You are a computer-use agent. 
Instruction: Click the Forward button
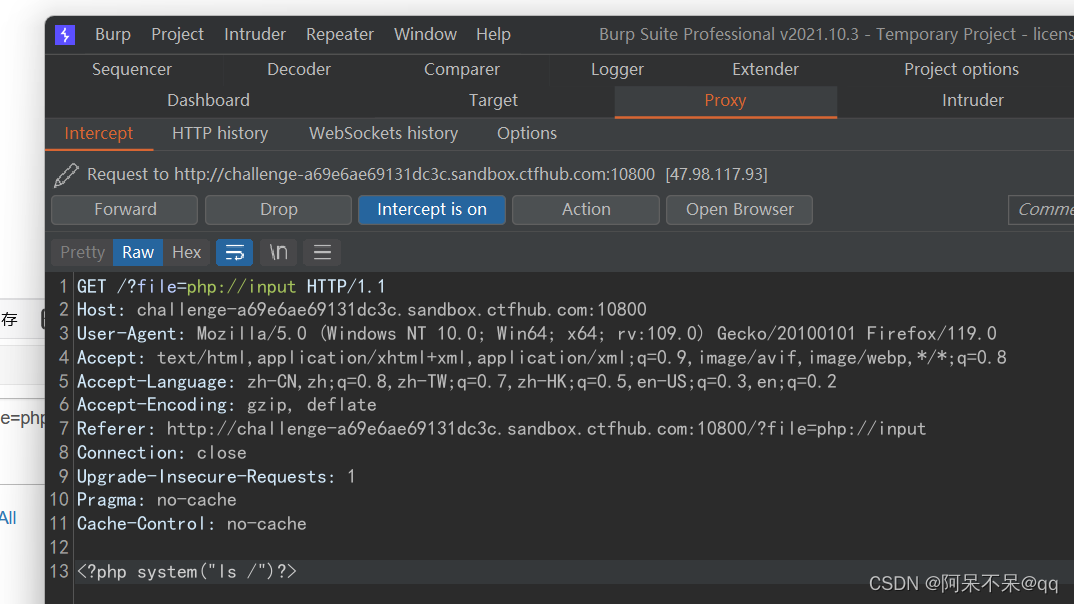125,210
